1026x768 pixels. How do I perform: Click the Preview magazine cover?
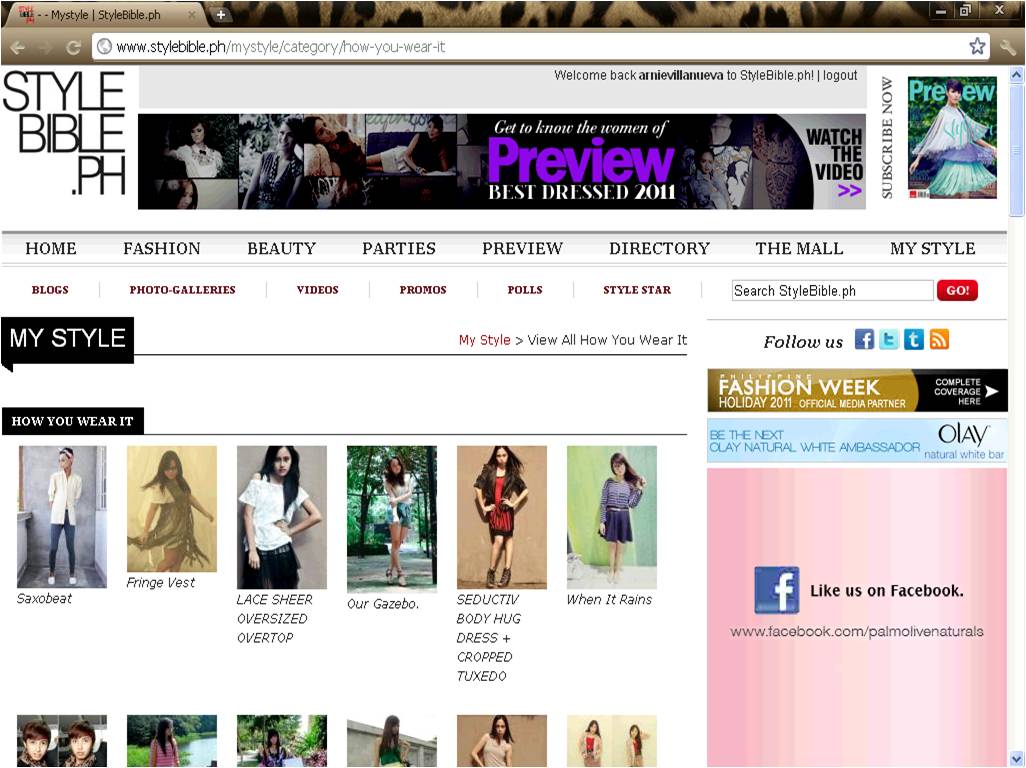[x=952, y=137]
